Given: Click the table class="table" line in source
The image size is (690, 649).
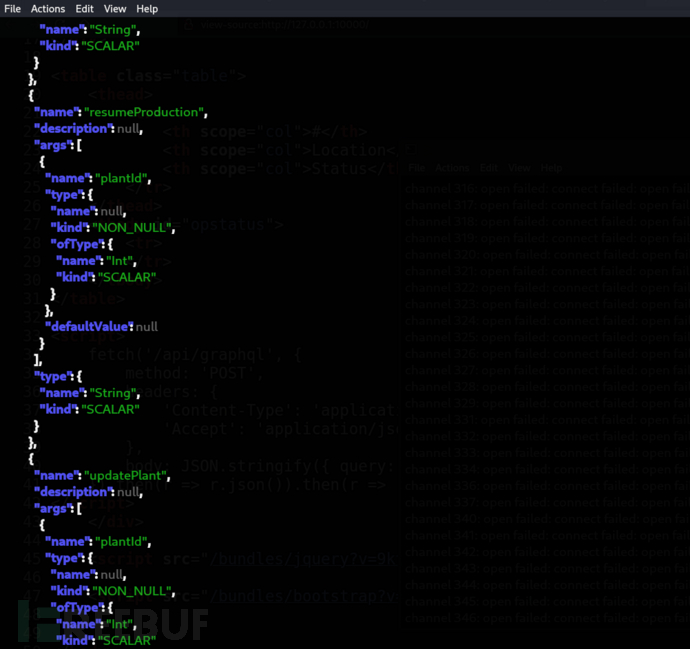Looking at the screenshot, I should [x=148, y=76].
